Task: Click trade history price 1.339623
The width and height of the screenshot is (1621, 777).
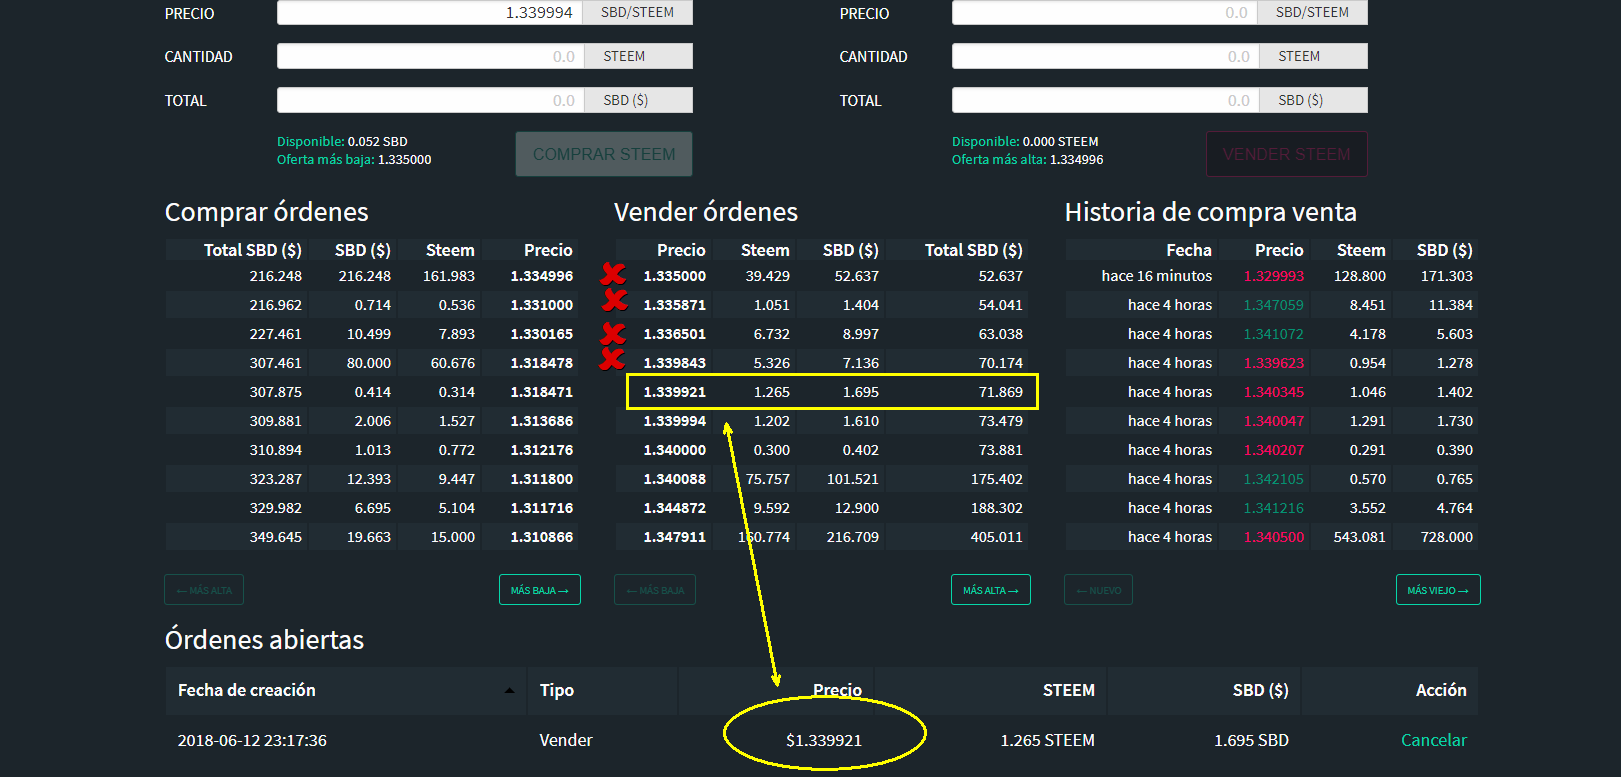Action: [1274, 364]
